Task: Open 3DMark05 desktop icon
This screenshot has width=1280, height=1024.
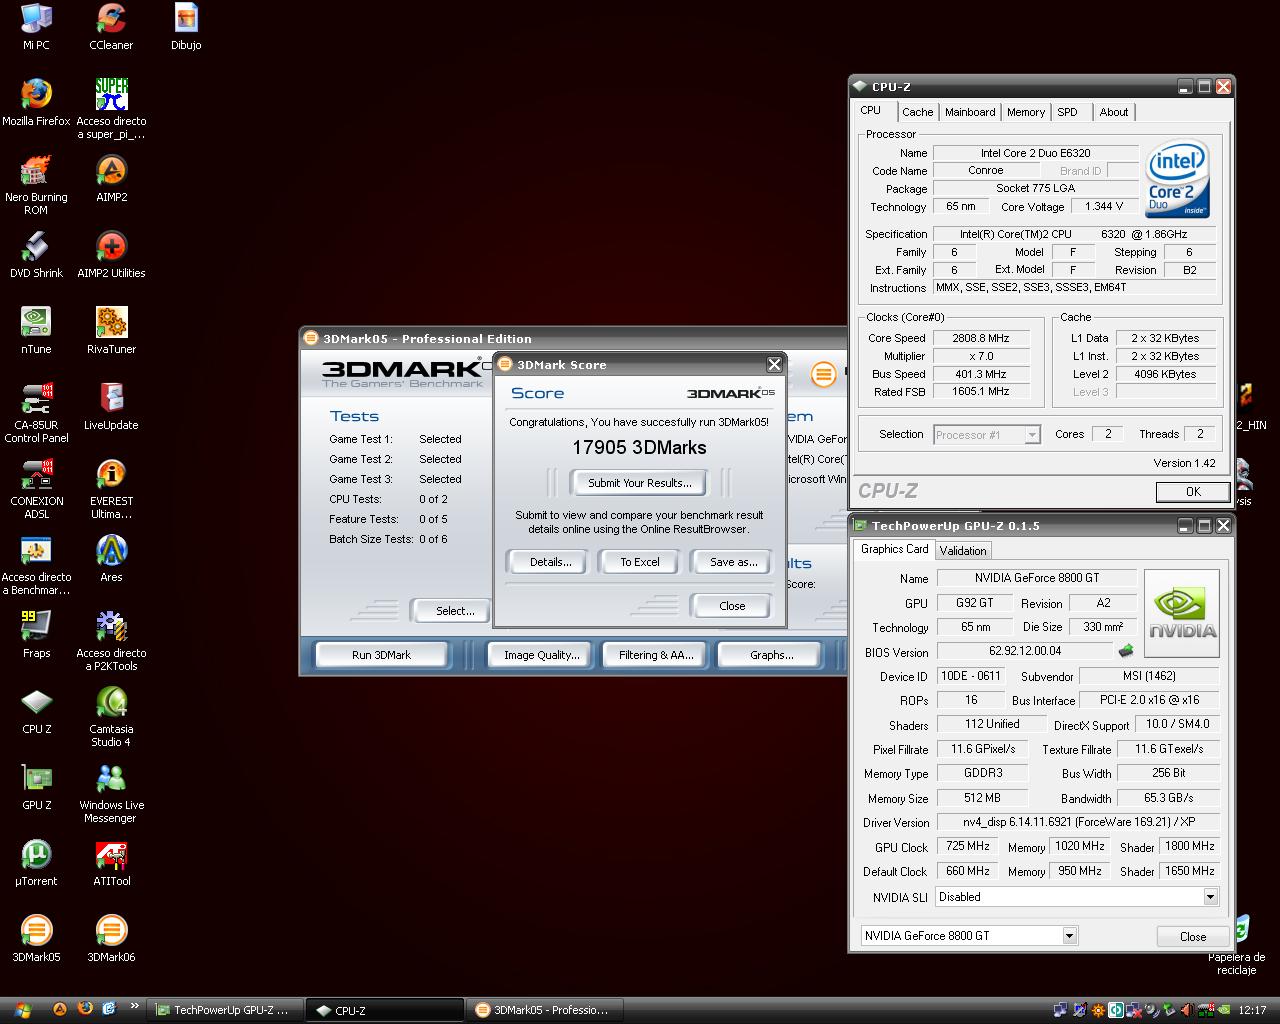Action: click(36, 938)
